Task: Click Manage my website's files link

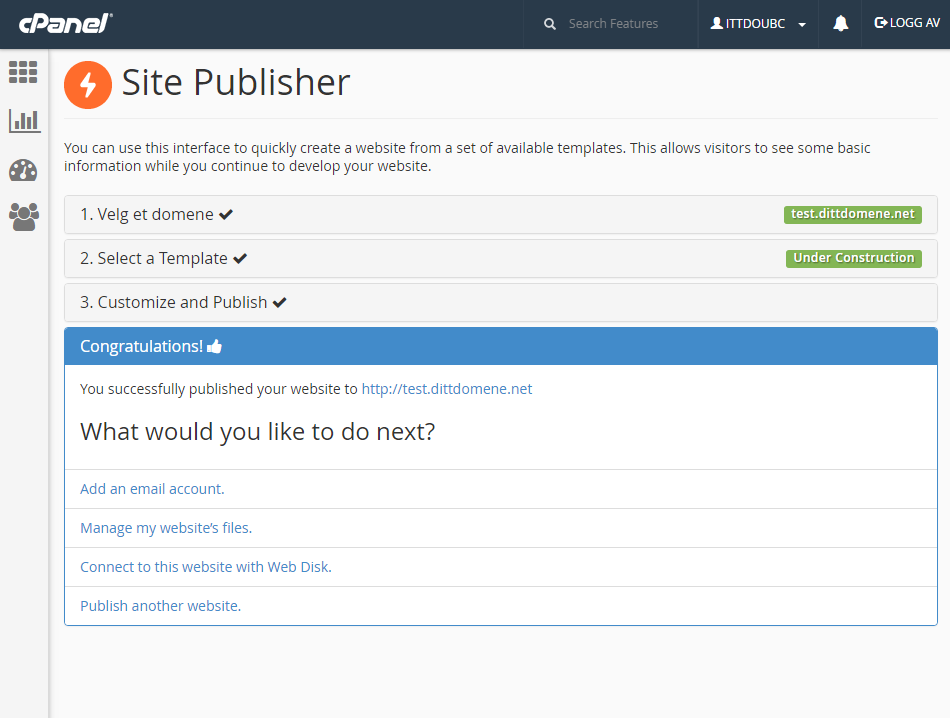Action: point(166,528)
